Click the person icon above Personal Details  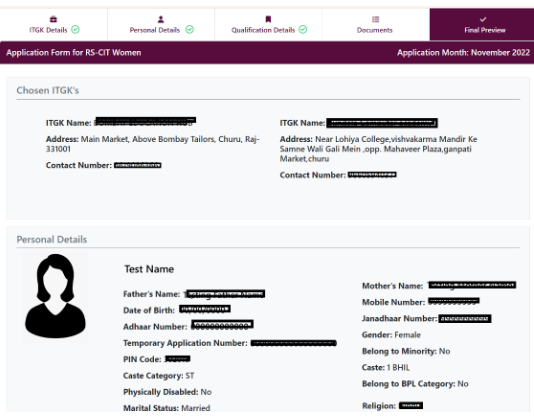(x=161, y=19)
